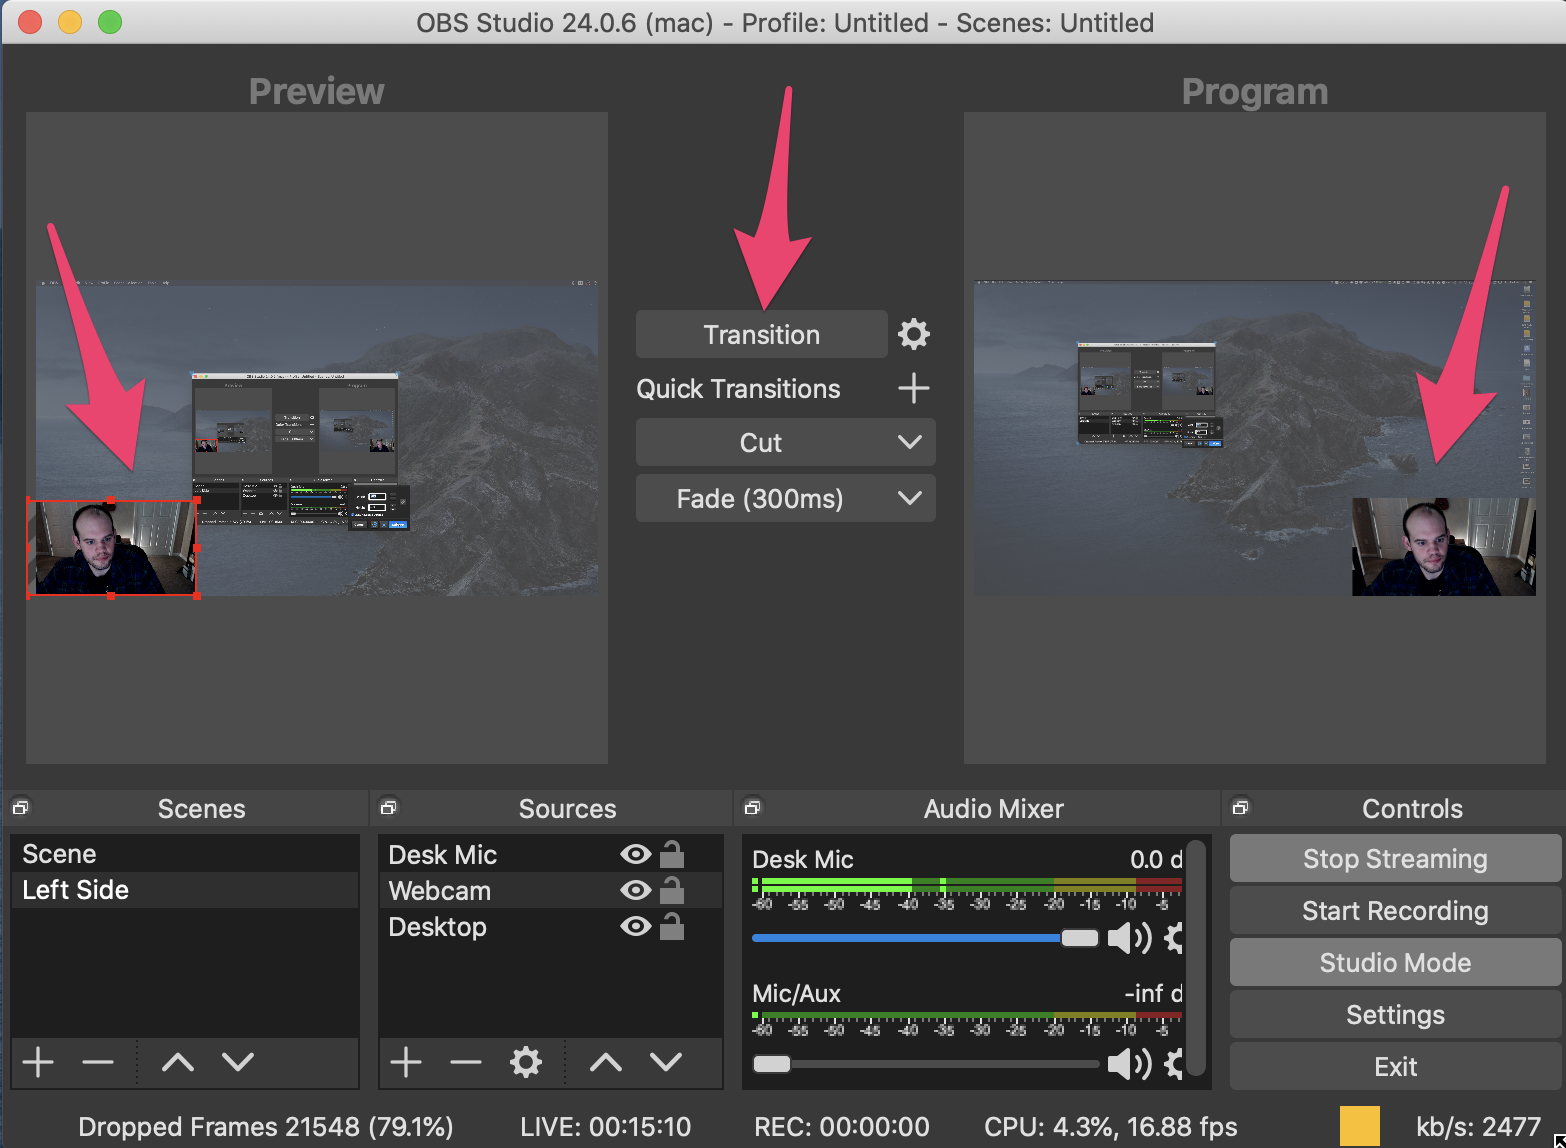The height and width of the screenshot is (1148, 1566).
Task: Remove selected source with minus button
Action: coord(466,1062)
